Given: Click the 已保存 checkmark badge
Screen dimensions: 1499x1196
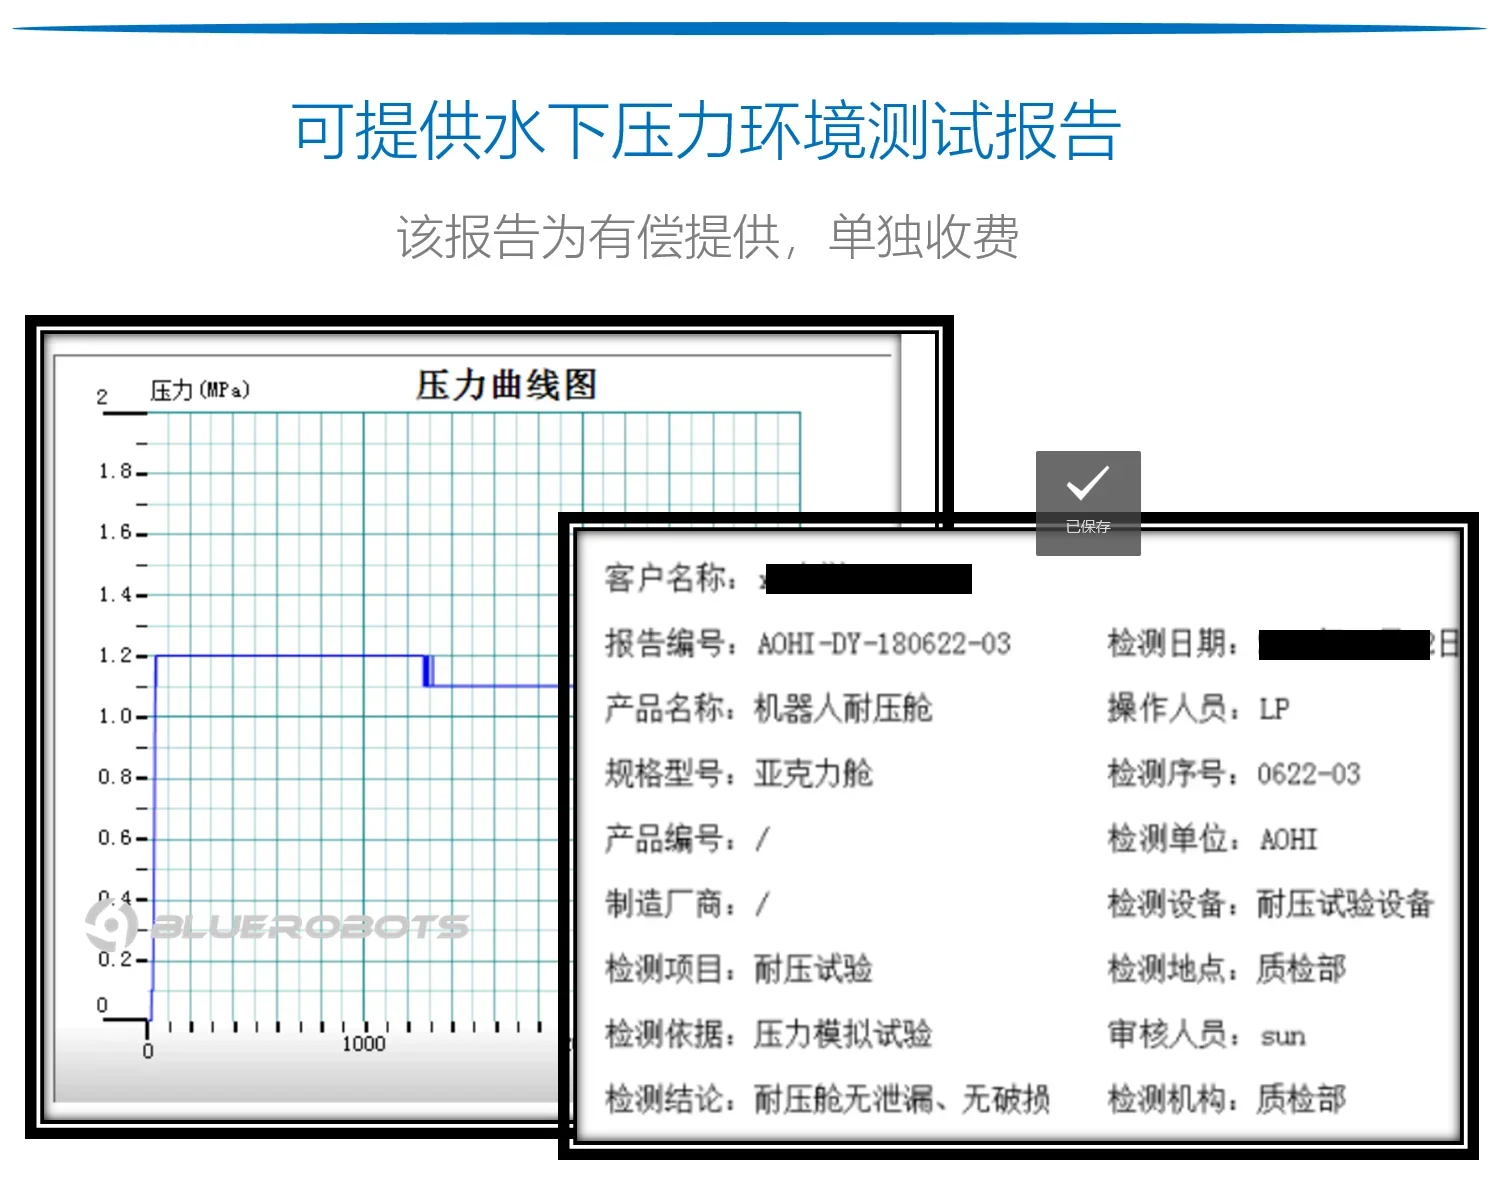Looking at the screenshot, I should coord(1088,503).
